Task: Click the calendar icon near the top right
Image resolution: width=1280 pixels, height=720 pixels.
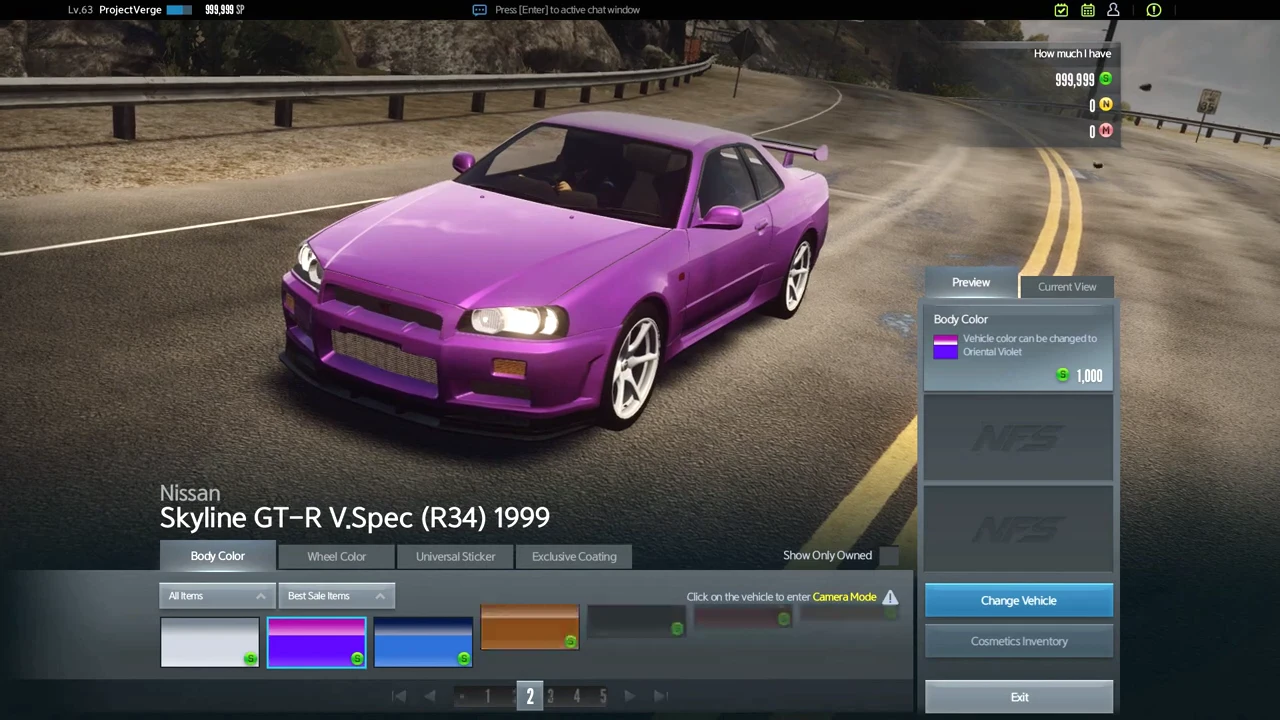Action: pyautogui.click(x=1088, y=10)
